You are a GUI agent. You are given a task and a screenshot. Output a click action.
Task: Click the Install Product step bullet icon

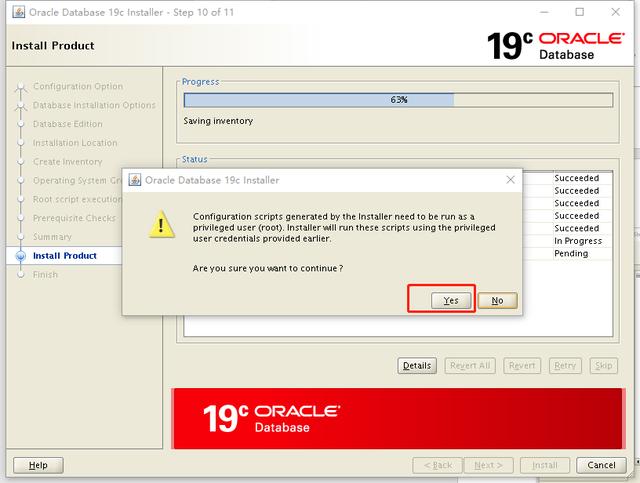point(20,256)
